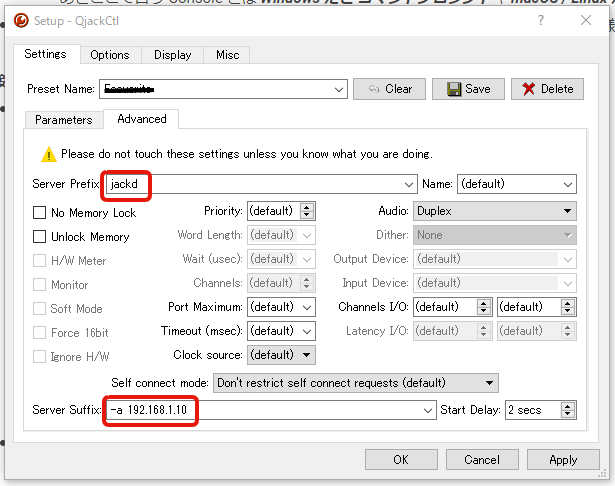Open the Self connect mode dropdown
This screenshot has height=486, width=615.
click(x=356, y=383)
